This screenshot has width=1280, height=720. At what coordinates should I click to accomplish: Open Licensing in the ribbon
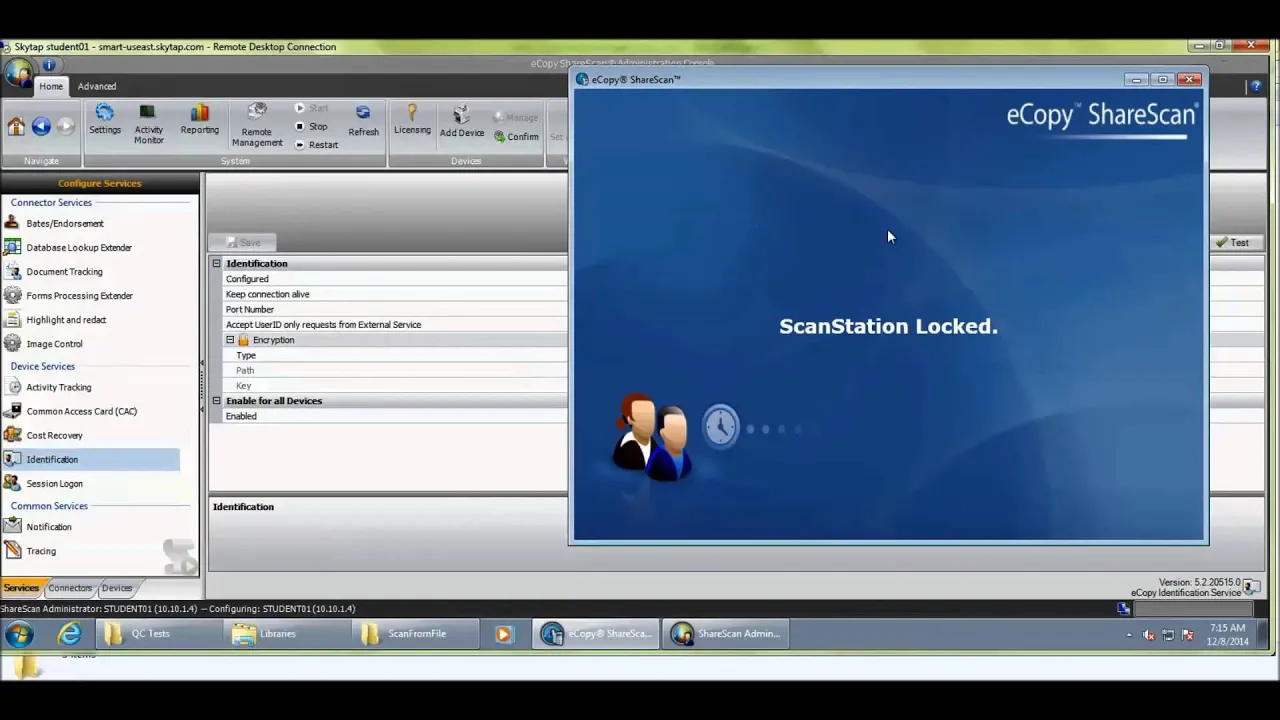[412, 120]
